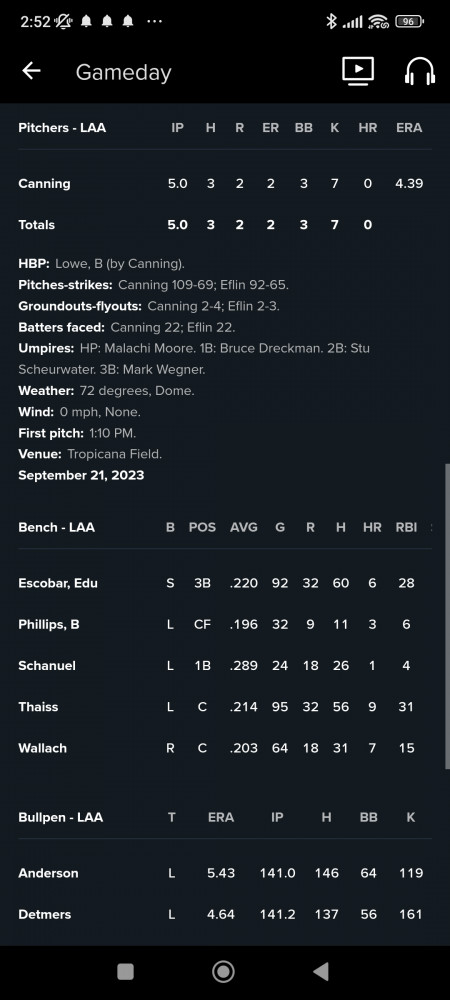This screenshot has height=1000, width=450.
Task: Tap the ERA column header in Pitchers
Action: (409, 128)
